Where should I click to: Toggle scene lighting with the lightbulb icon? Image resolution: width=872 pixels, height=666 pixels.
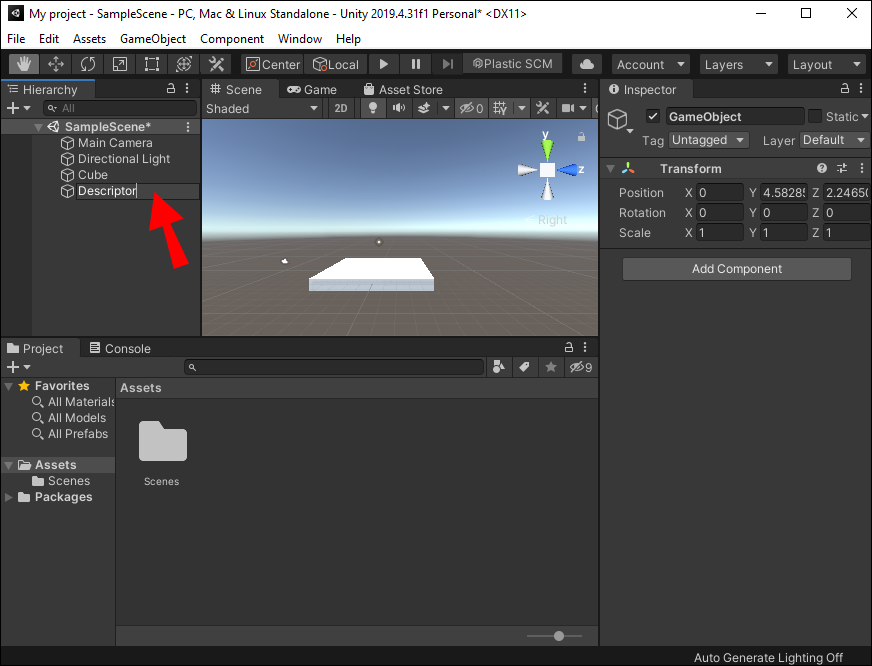tap(374, 108)
